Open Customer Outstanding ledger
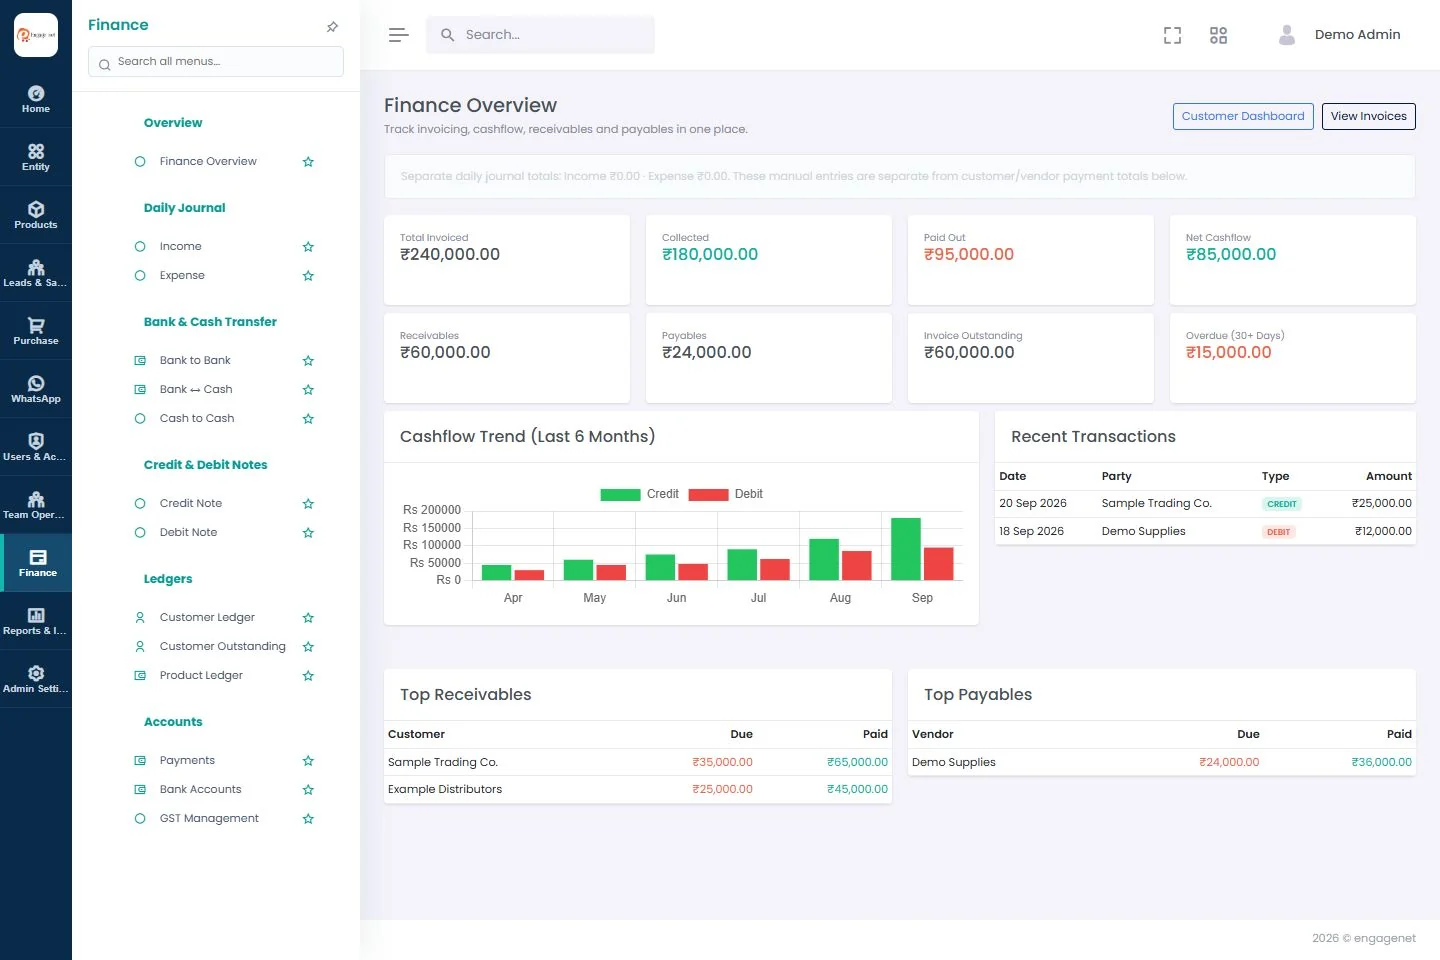1440x960 pixels. tap(222, 646)
